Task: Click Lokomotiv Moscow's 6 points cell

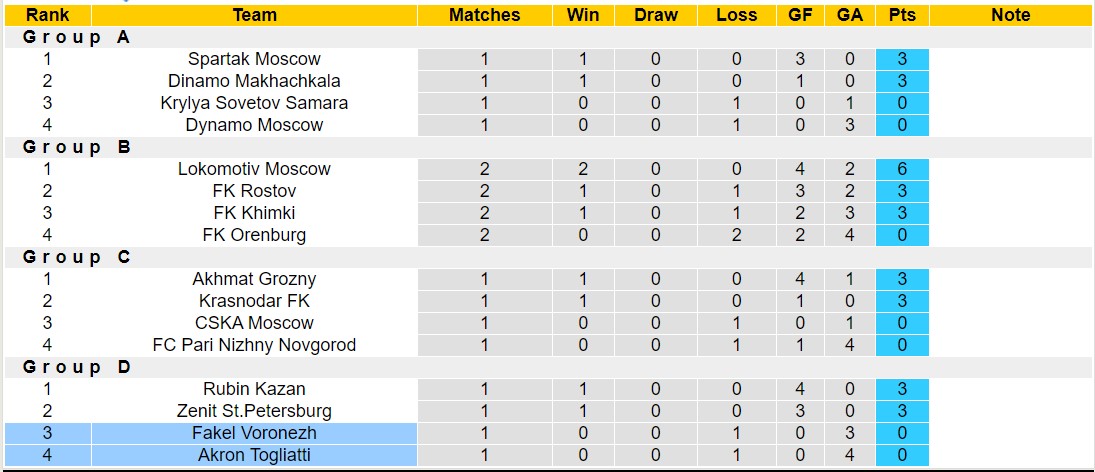Action: (x=901, y=169)
